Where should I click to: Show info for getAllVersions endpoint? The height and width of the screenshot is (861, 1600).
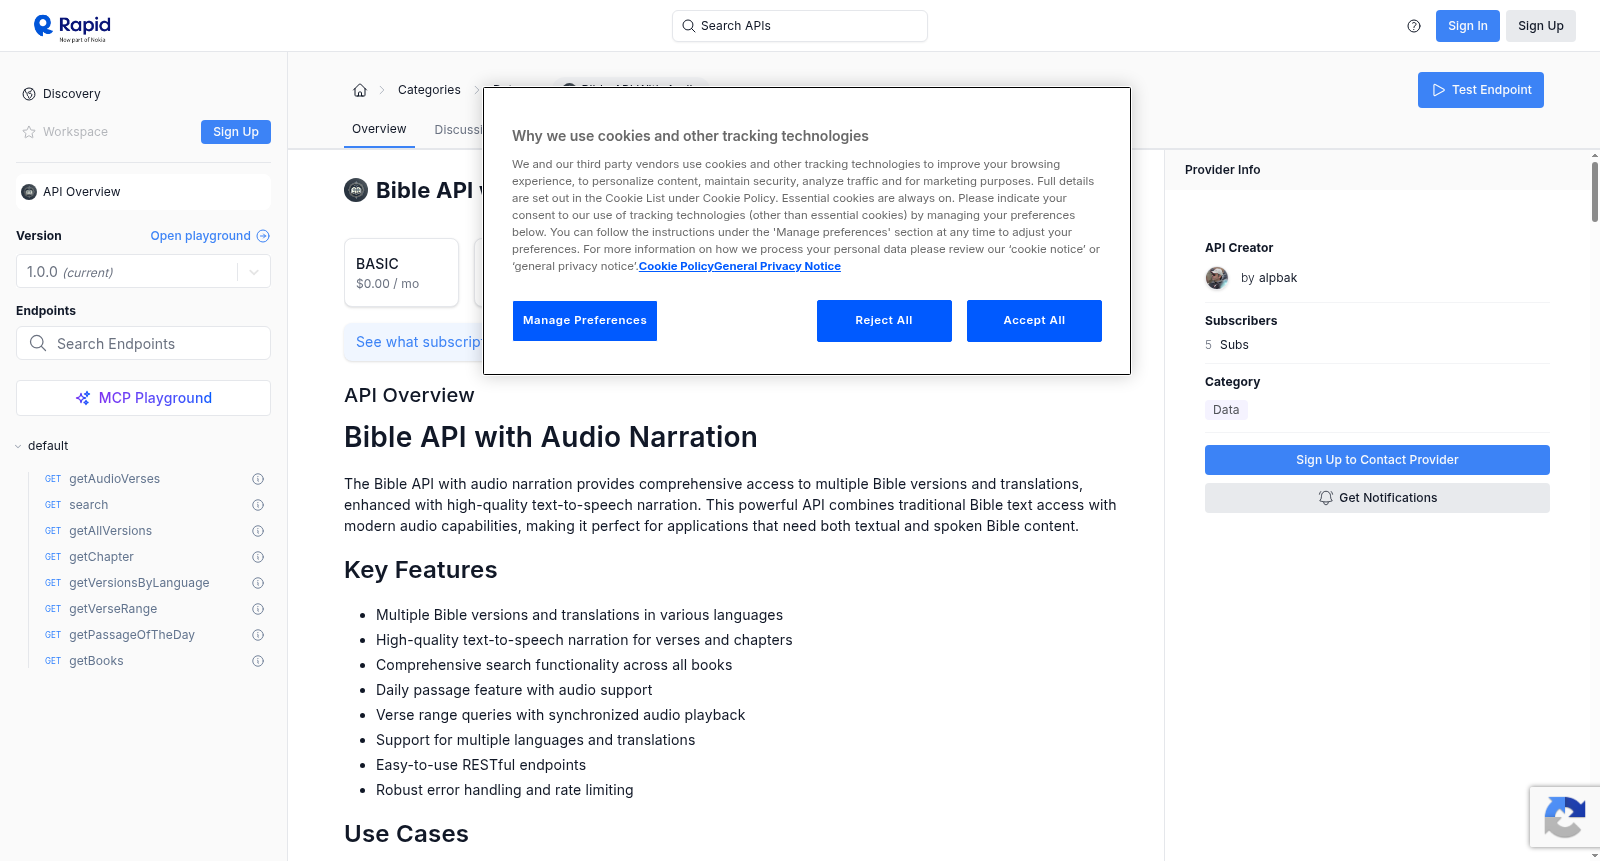[258, 531]
